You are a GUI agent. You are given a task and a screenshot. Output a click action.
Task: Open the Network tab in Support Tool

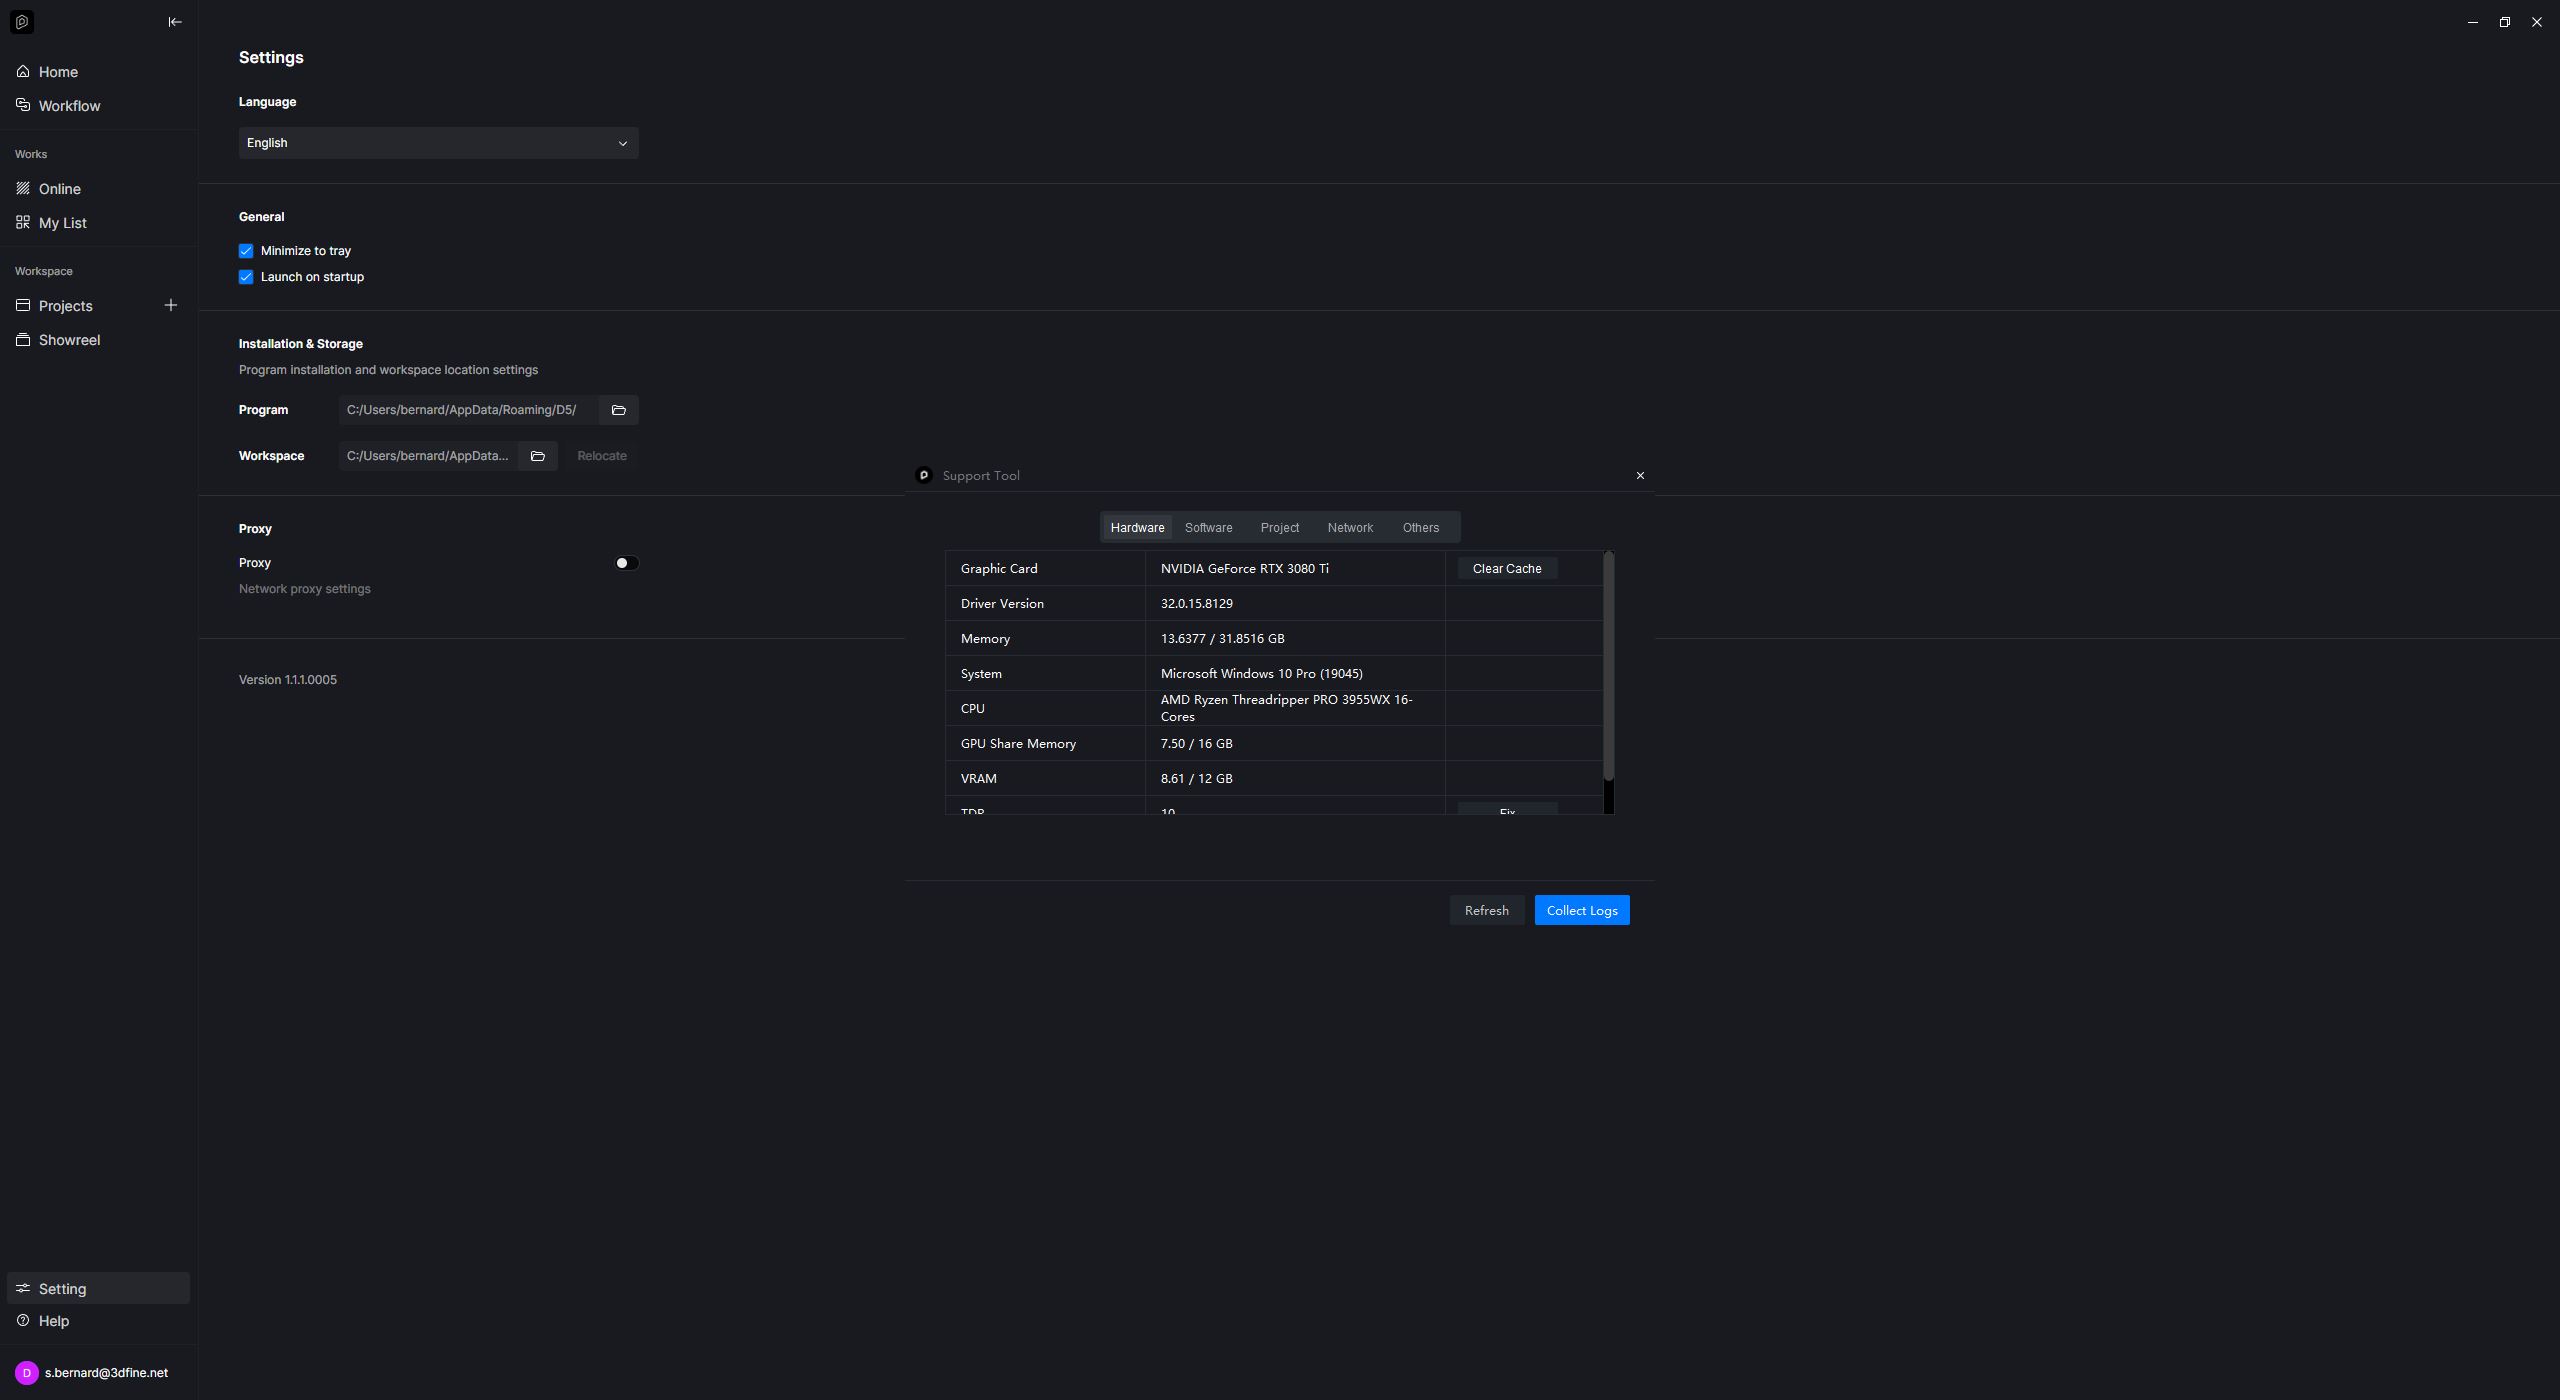point(1349,528)
